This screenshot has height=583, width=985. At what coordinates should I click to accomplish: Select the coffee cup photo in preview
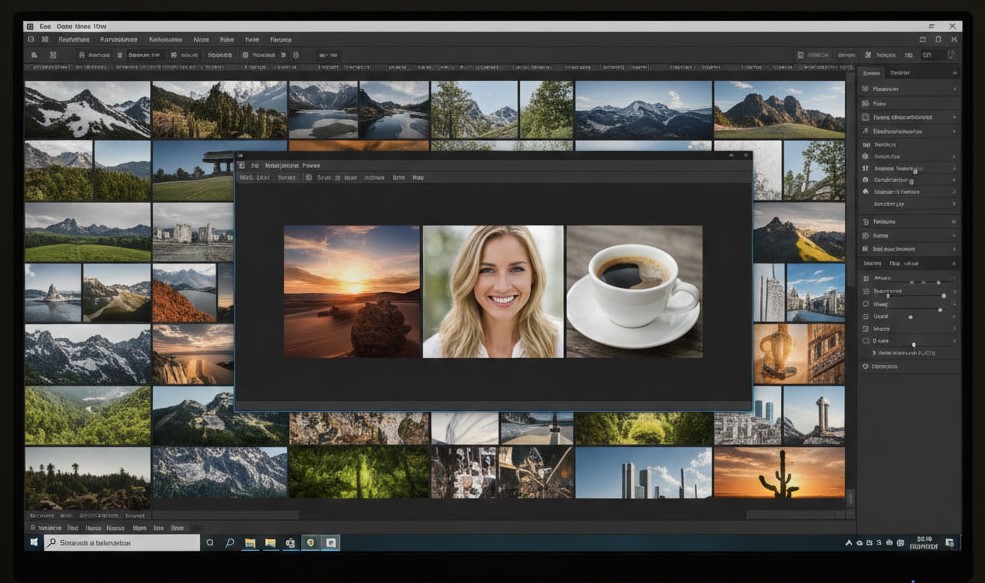[x=634, y=291]
